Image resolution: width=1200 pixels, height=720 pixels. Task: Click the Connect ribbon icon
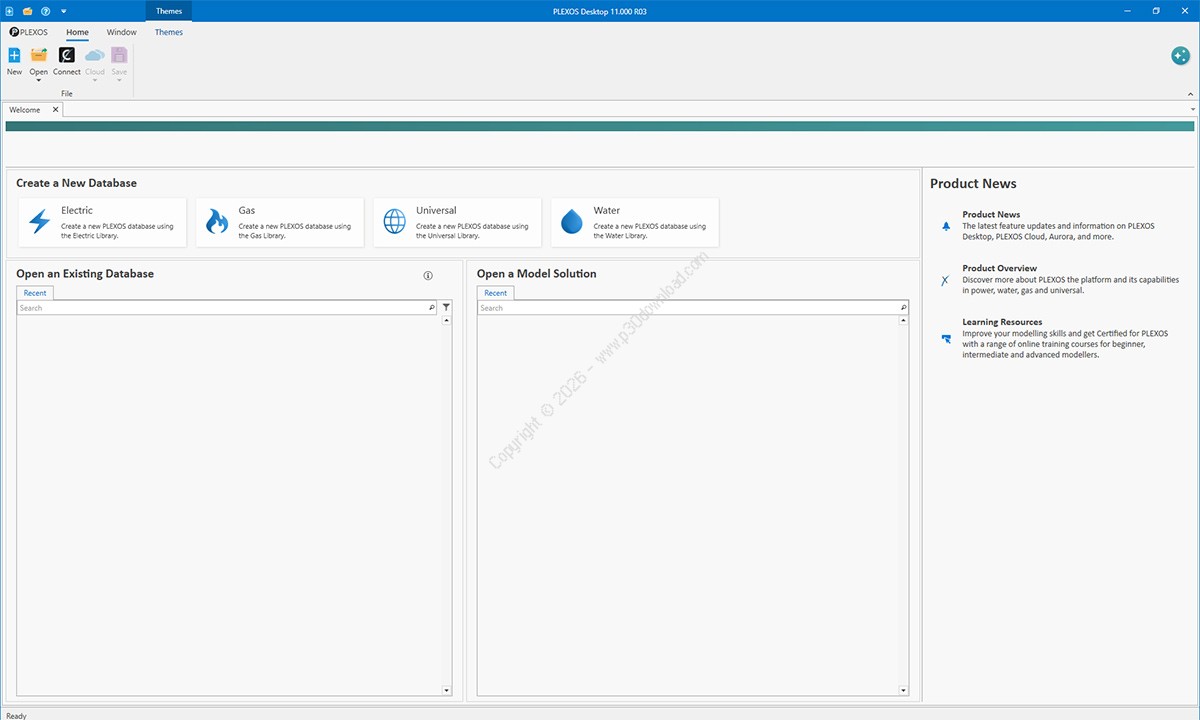click(x=67, y=56)
